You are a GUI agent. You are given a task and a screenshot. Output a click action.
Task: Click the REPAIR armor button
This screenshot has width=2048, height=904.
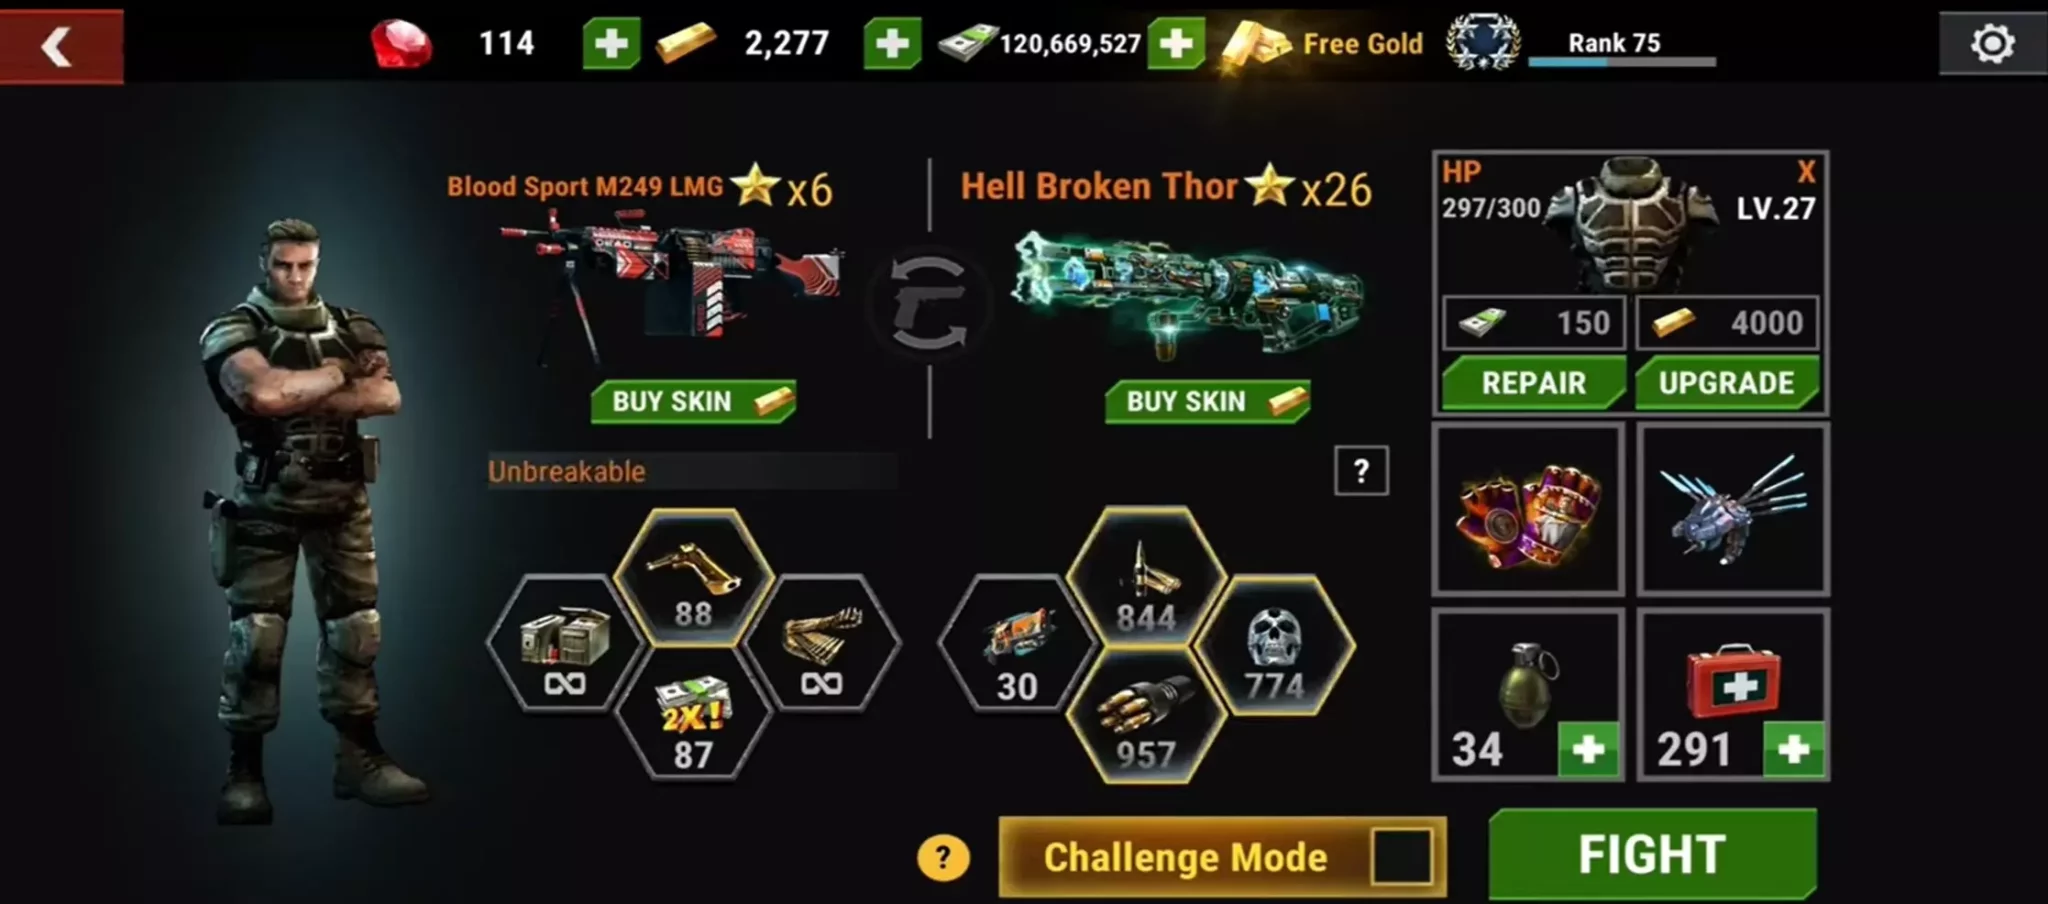click(x=1533, y=383)
